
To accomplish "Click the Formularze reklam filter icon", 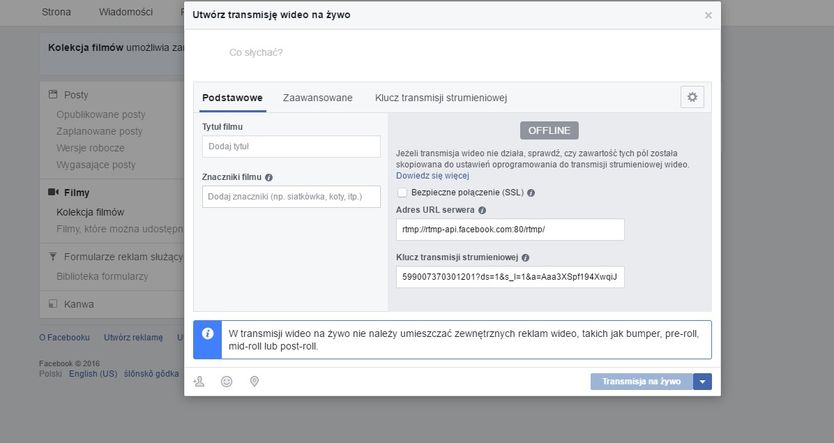I will (x=53, y=257).
